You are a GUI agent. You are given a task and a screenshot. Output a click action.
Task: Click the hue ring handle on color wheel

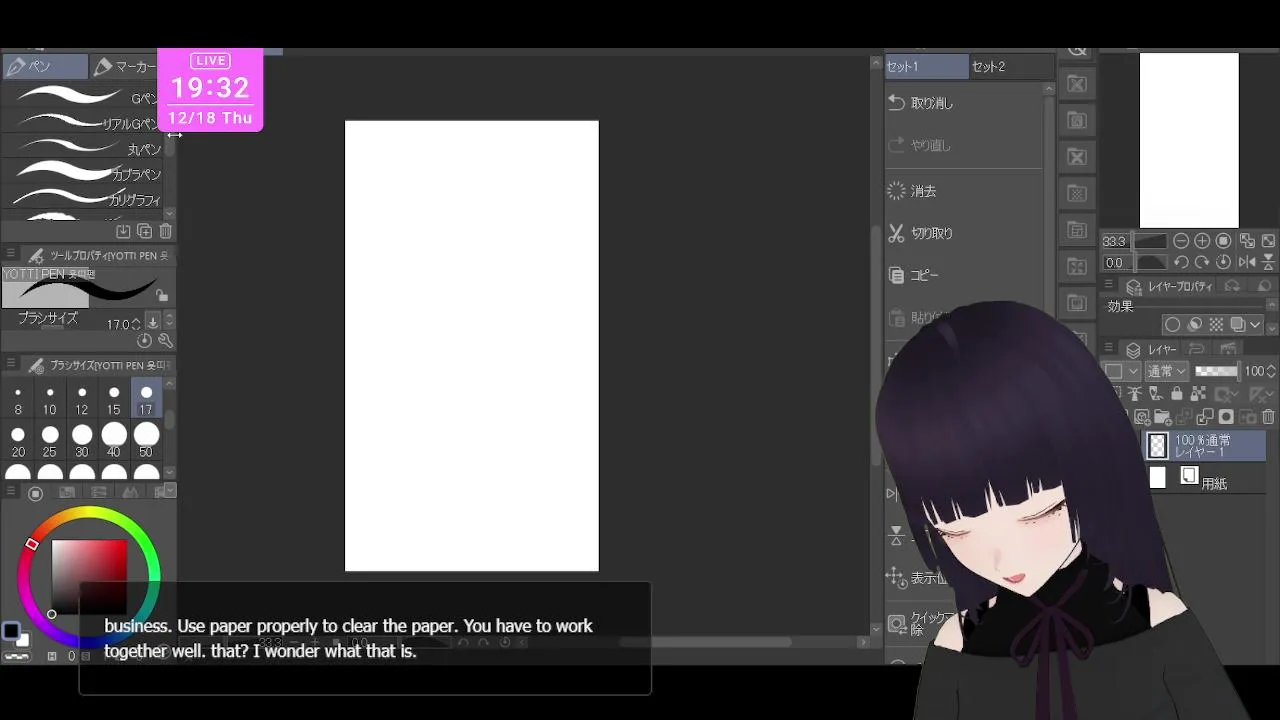32,544
